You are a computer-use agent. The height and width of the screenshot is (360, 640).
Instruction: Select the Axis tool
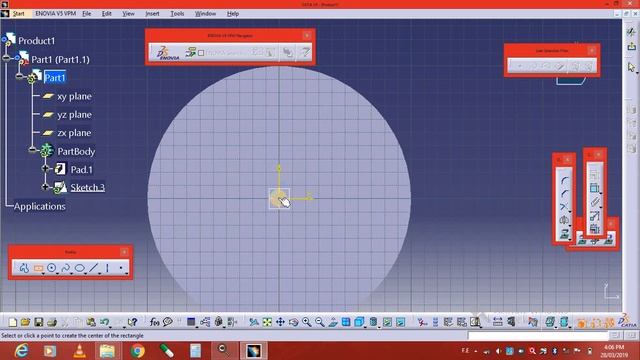(x=107, y=268)
